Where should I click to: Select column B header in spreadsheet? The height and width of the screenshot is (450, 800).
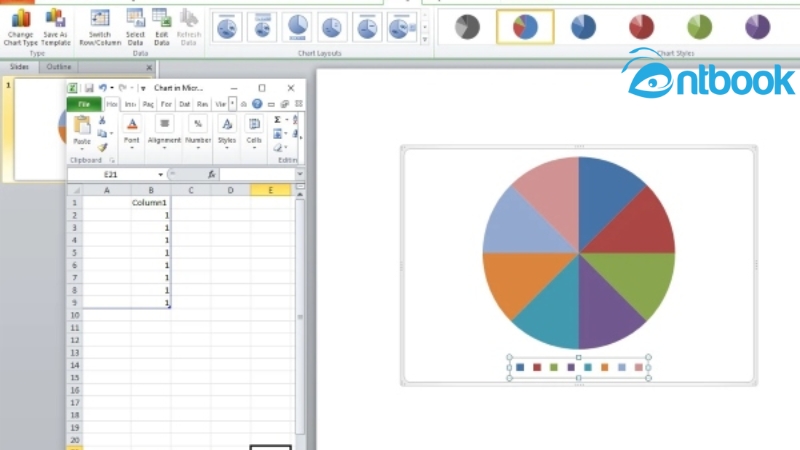150,189
